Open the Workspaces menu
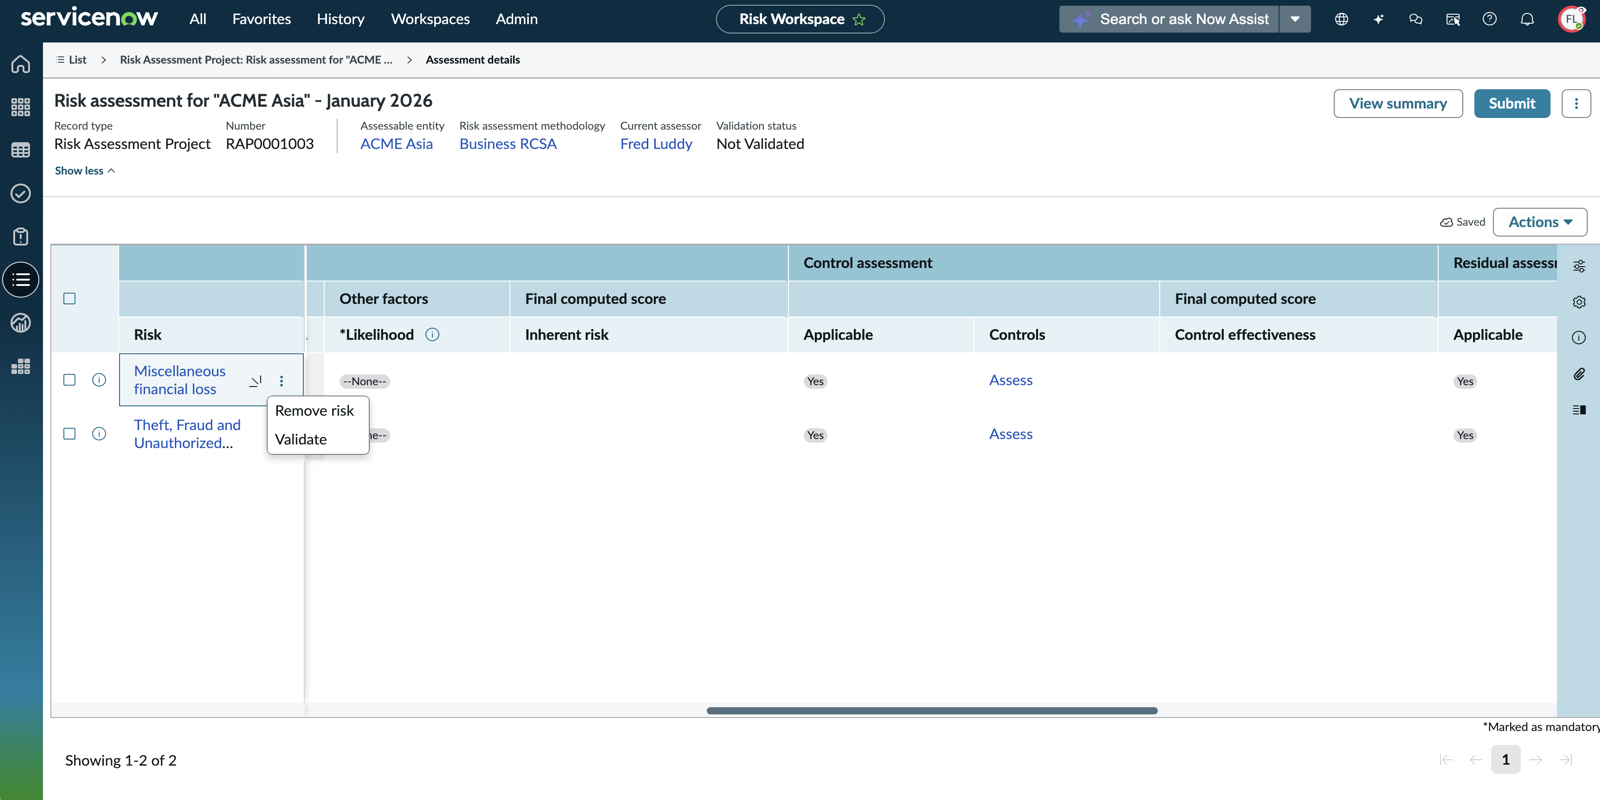 click(x=430, y=19)
